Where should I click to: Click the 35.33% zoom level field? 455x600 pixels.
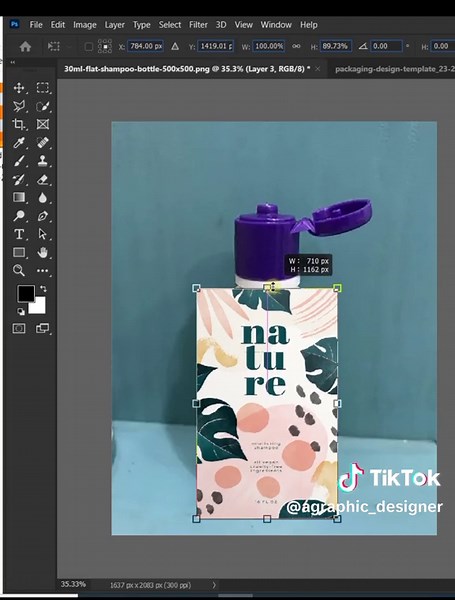click(x=73, y=584)
